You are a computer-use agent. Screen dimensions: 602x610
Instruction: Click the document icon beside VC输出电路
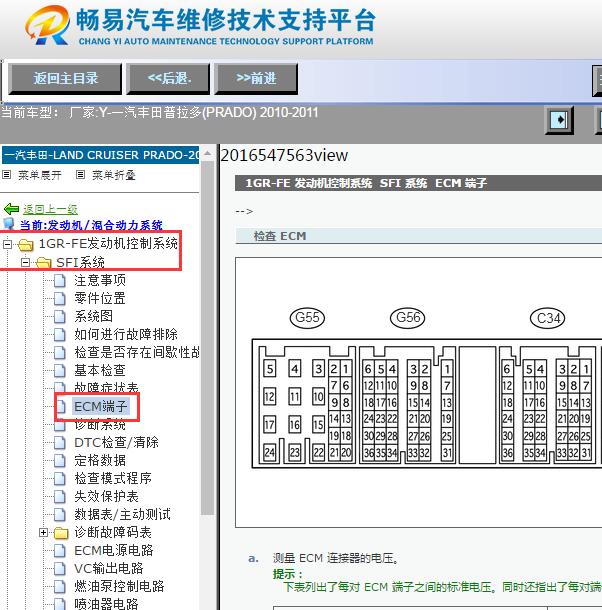(x=60, y=568)
